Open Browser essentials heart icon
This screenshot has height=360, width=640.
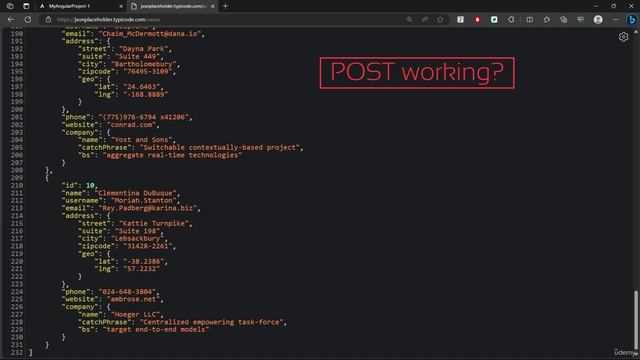coord(580,20)
